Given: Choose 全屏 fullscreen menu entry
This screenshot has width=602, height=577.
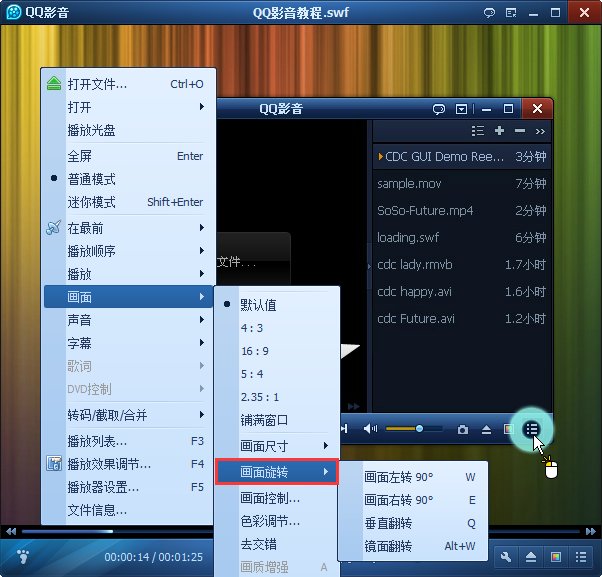Looking at the screenshot, I should click(x=129, y=156).
